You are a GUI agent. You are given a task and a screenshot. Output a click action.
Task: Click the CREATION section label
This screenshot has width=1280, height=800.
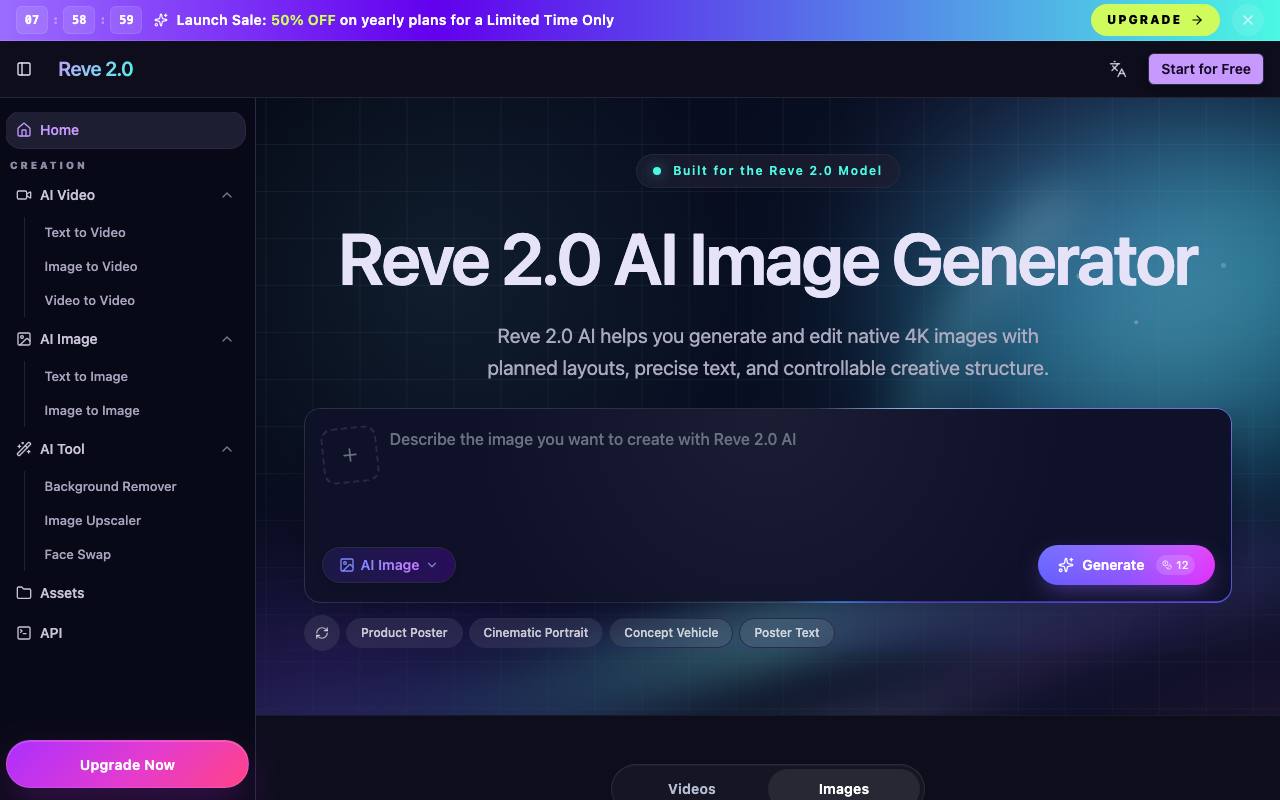(48, 165)
